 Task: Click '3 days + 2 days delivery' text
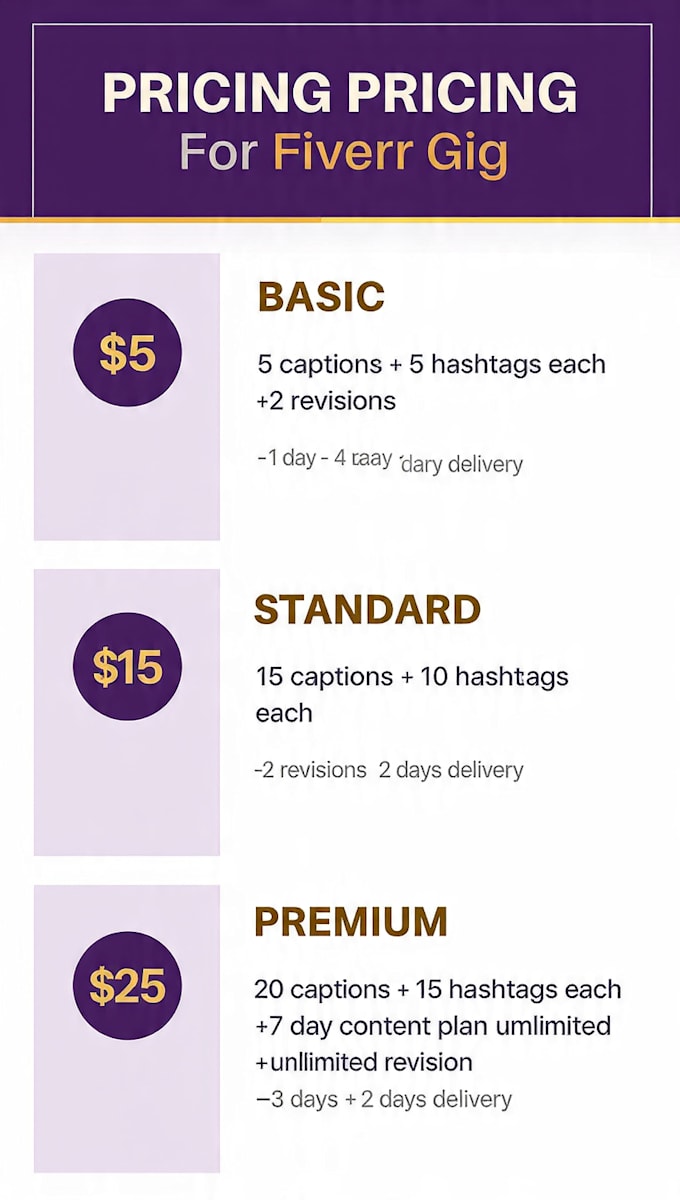[383, 1100]
